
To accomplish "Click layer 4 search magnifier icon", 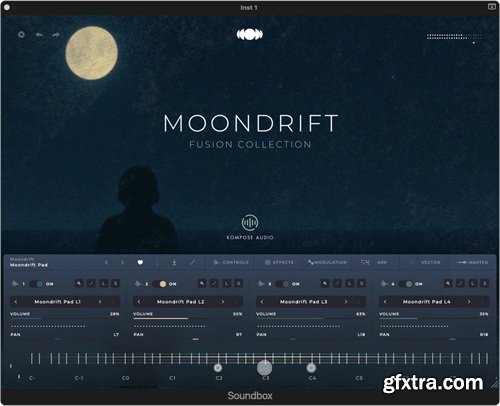I will [448, 284].
